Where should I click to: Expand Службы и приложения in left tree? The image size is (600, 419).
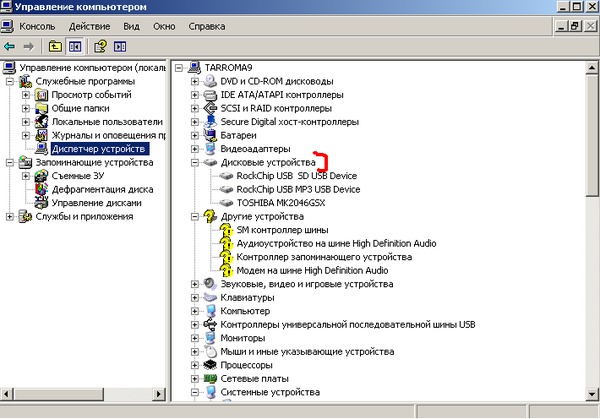tap(10, 216)
